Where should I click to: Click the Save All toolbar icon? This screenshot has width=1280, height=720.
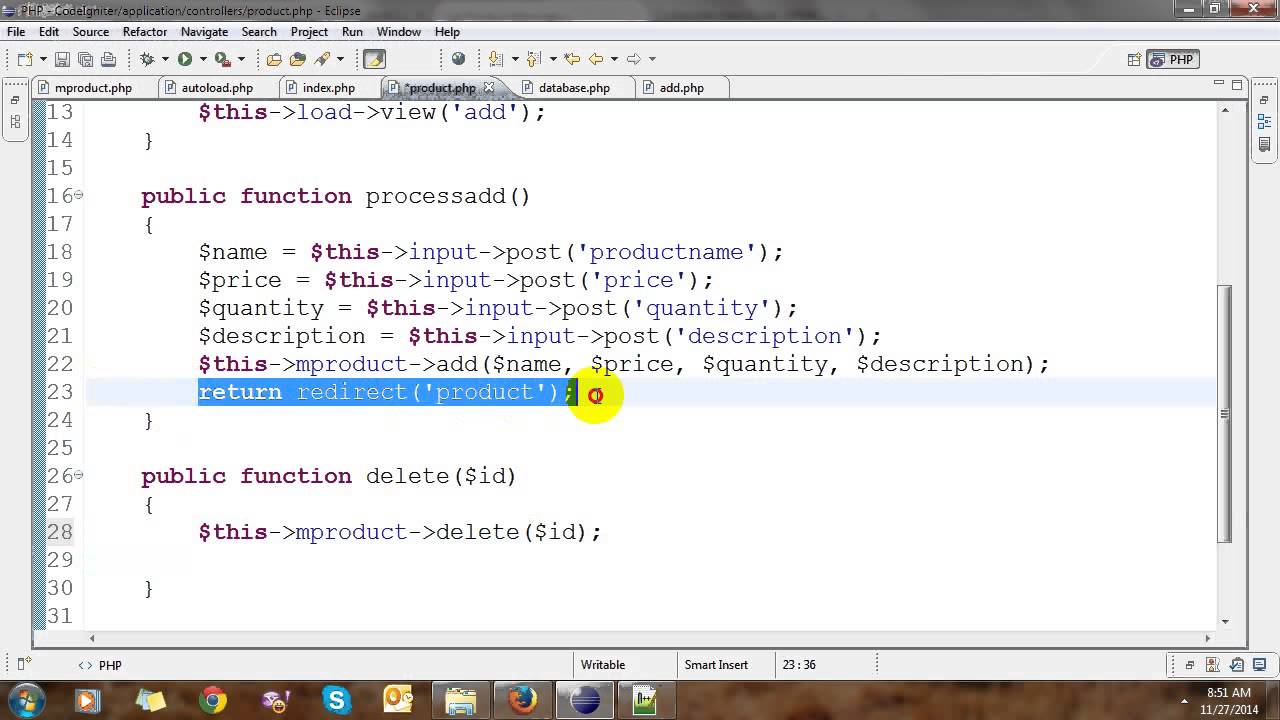(x=85, y=59)
